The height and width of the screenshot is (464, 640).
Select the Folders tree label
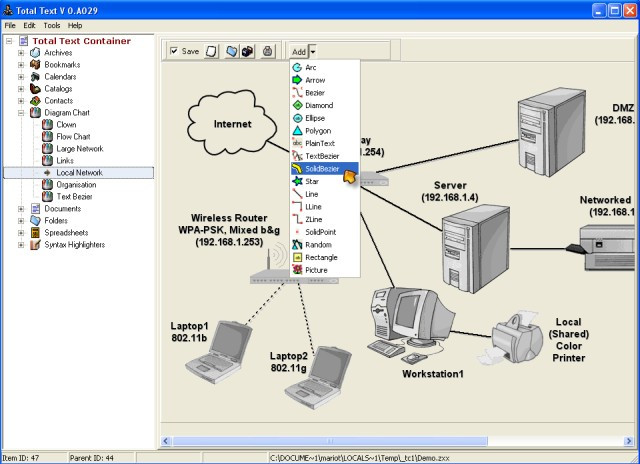click(x=56, y=221)
